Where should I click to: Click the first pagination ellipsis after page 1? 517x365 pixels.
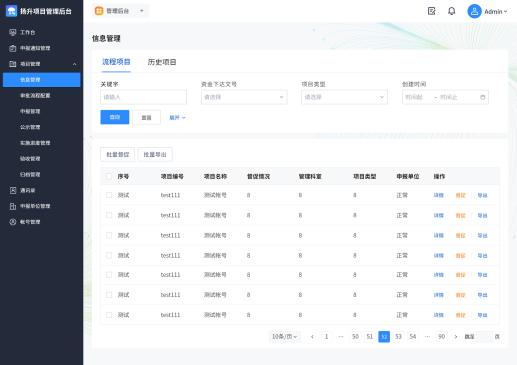click(341, 337)
